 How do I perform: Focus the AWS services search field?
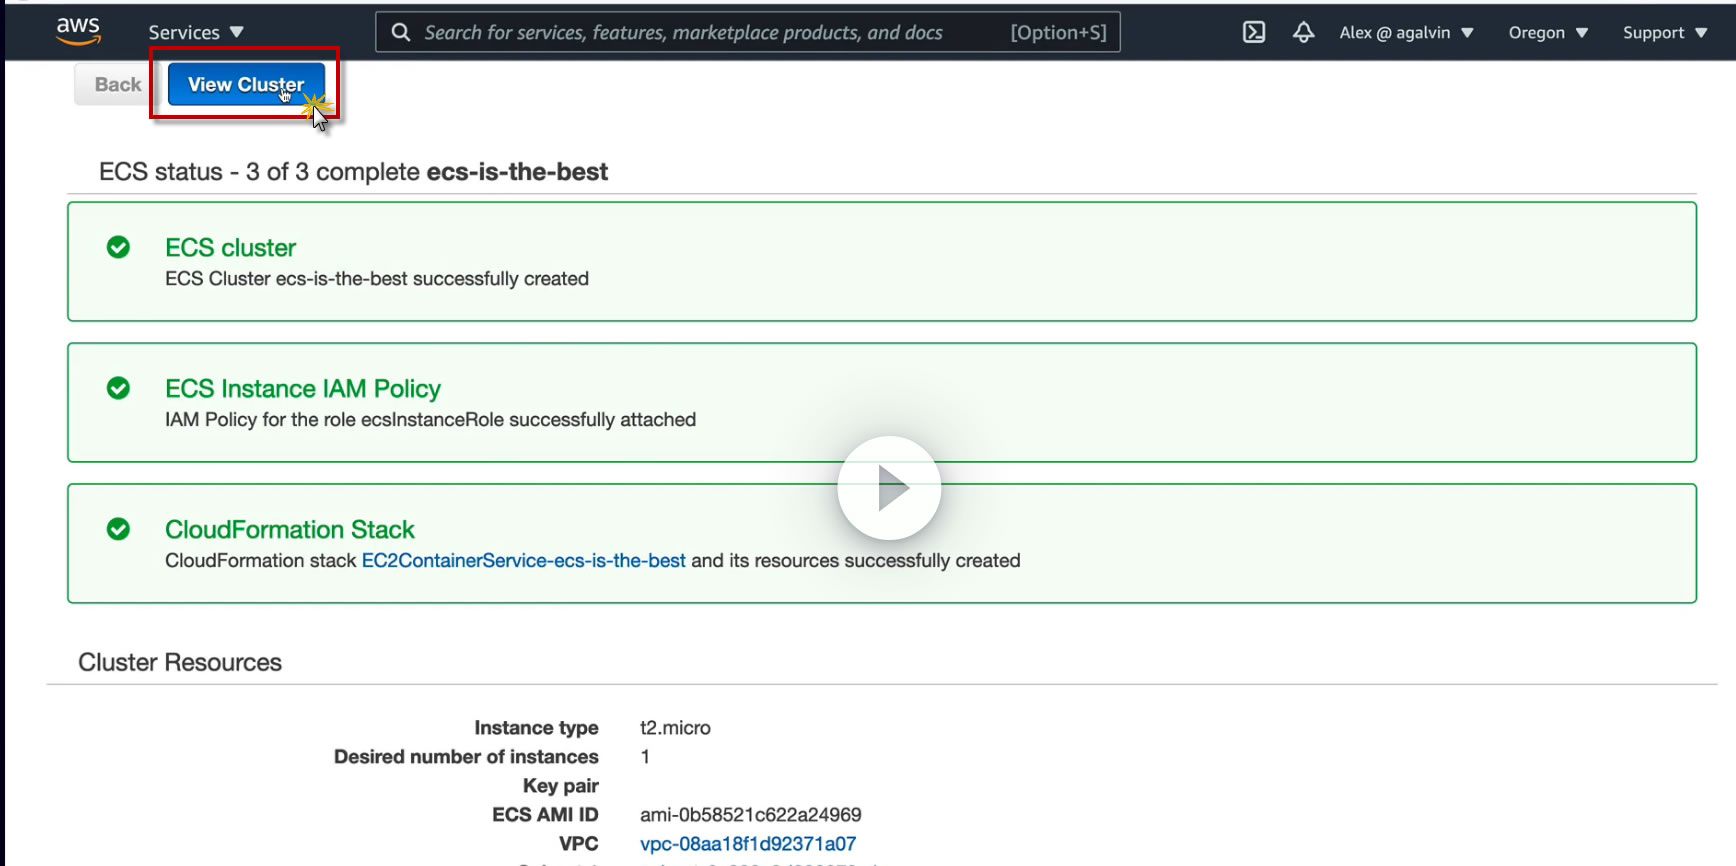coord(700,32)
